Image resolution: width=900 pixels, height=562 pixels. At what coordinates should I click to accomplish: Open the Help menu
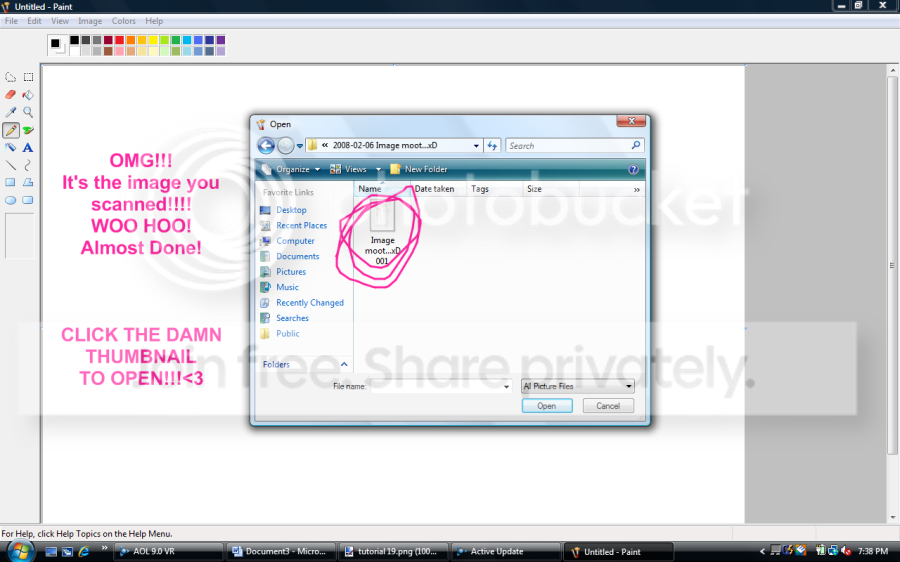click(x=154, y=21)
